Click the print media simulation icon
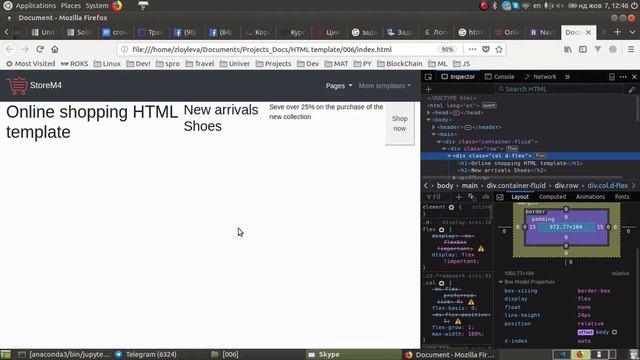 [485, 197]
